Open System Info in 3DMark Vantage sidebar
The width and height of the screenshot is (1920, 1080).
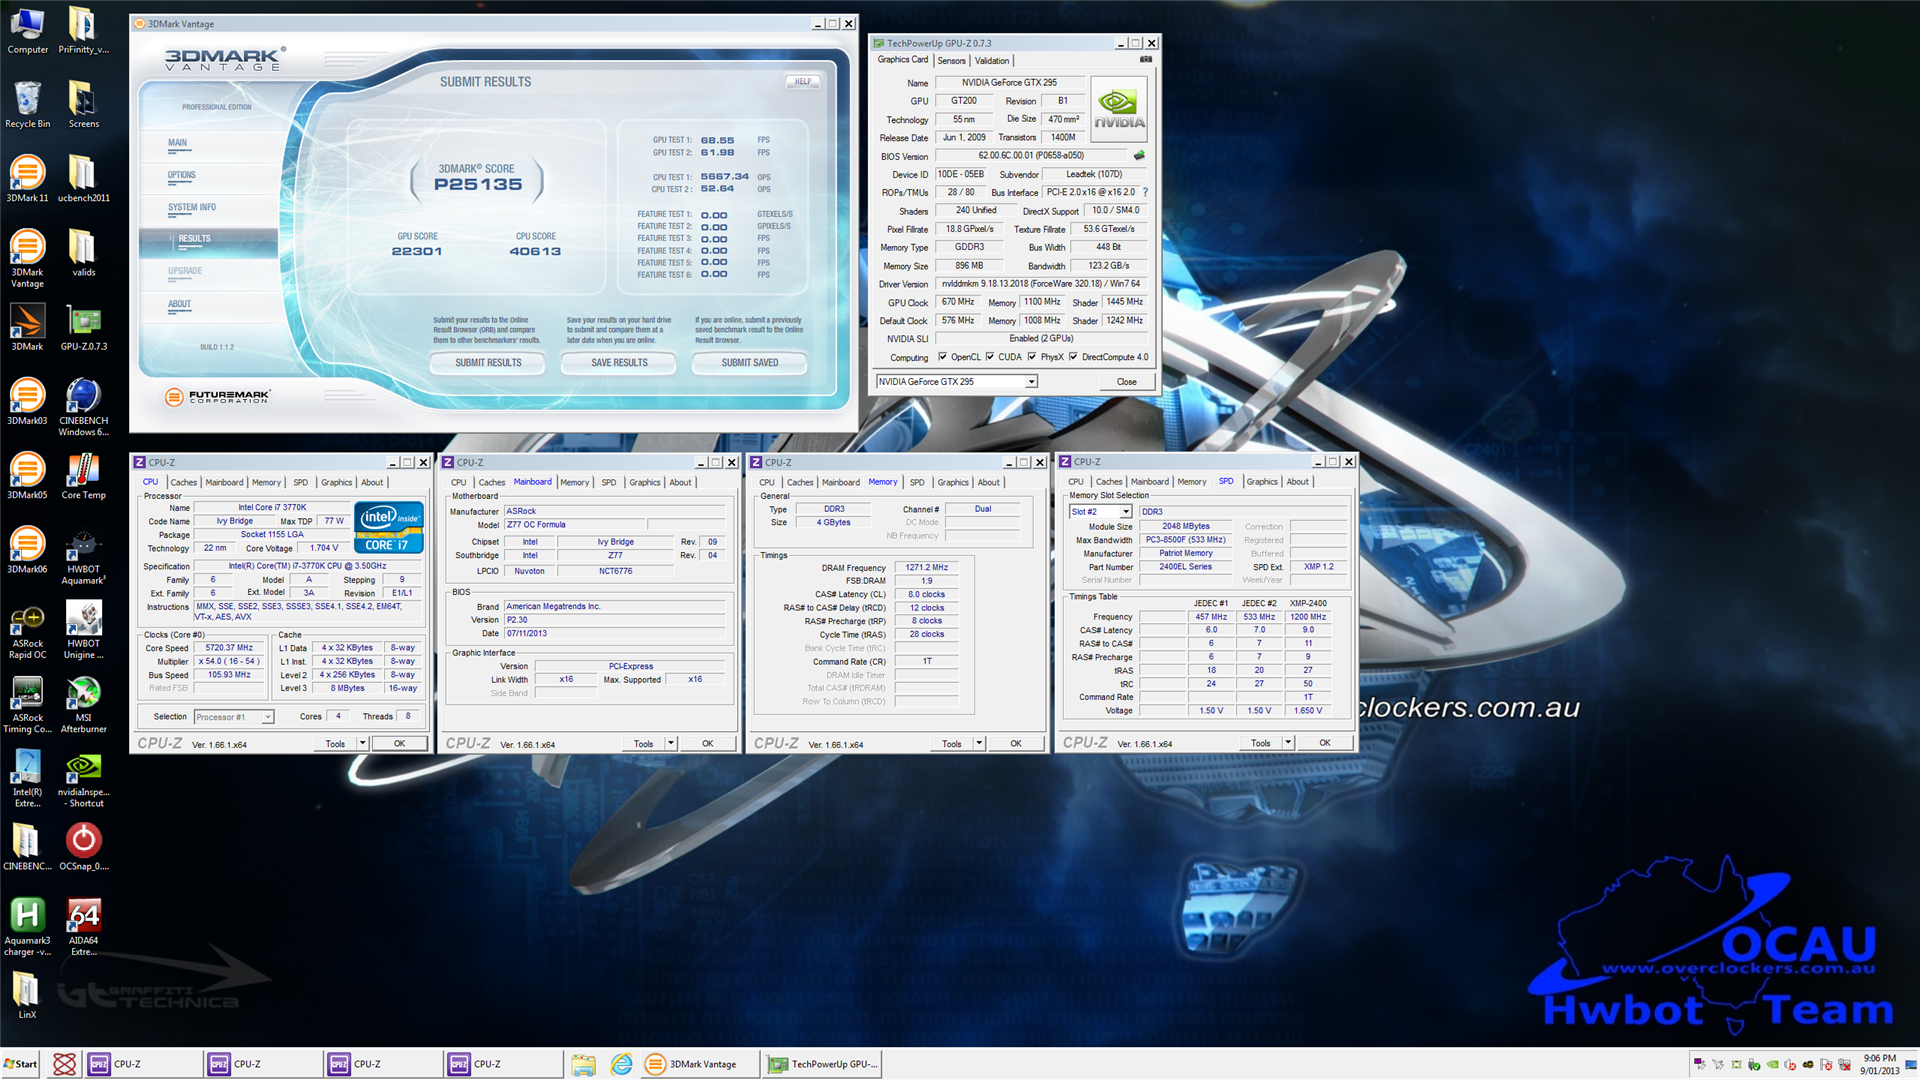tap(192, 207)
